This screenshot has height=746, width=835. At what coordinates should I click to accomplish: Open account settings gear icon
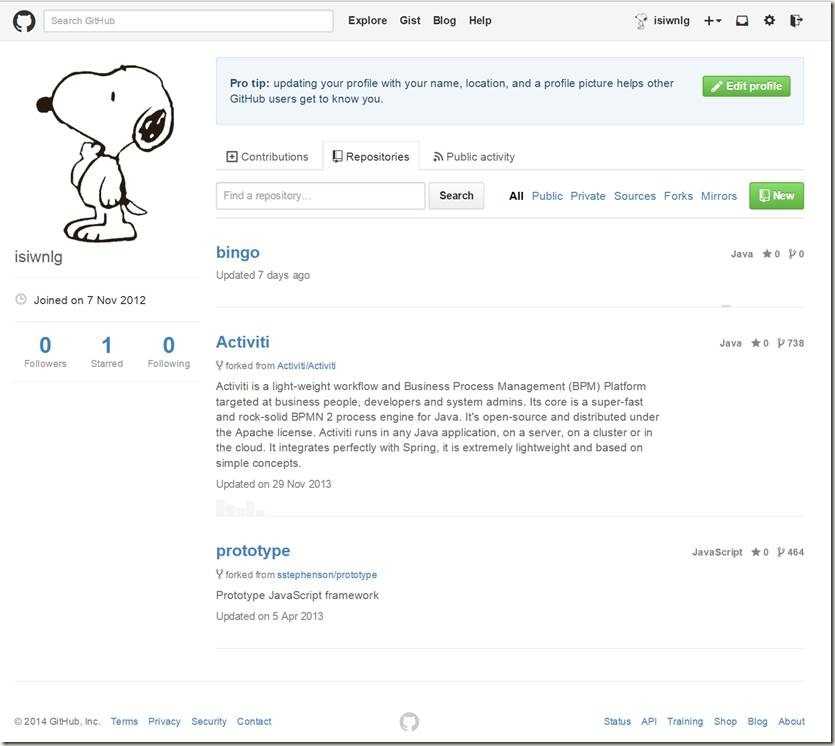coord(769,21)
